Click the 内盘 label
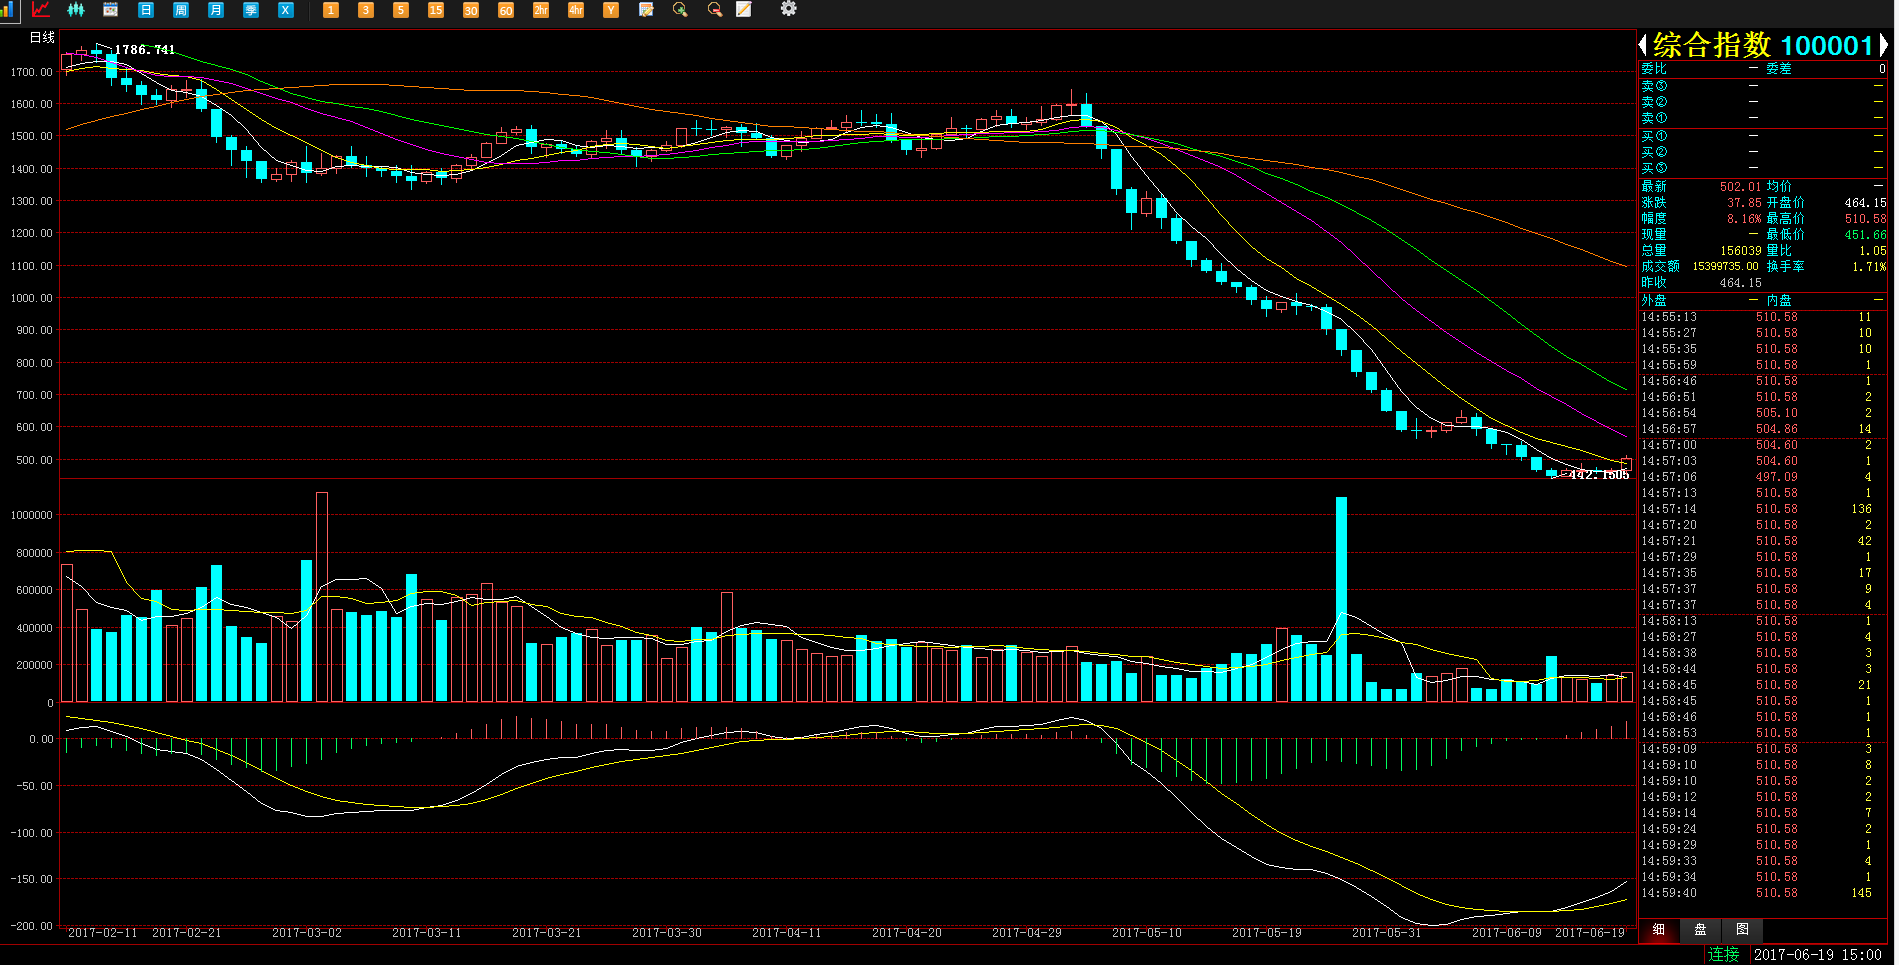Viewport: 1899px width, 965px height. tap(1779, 300)
